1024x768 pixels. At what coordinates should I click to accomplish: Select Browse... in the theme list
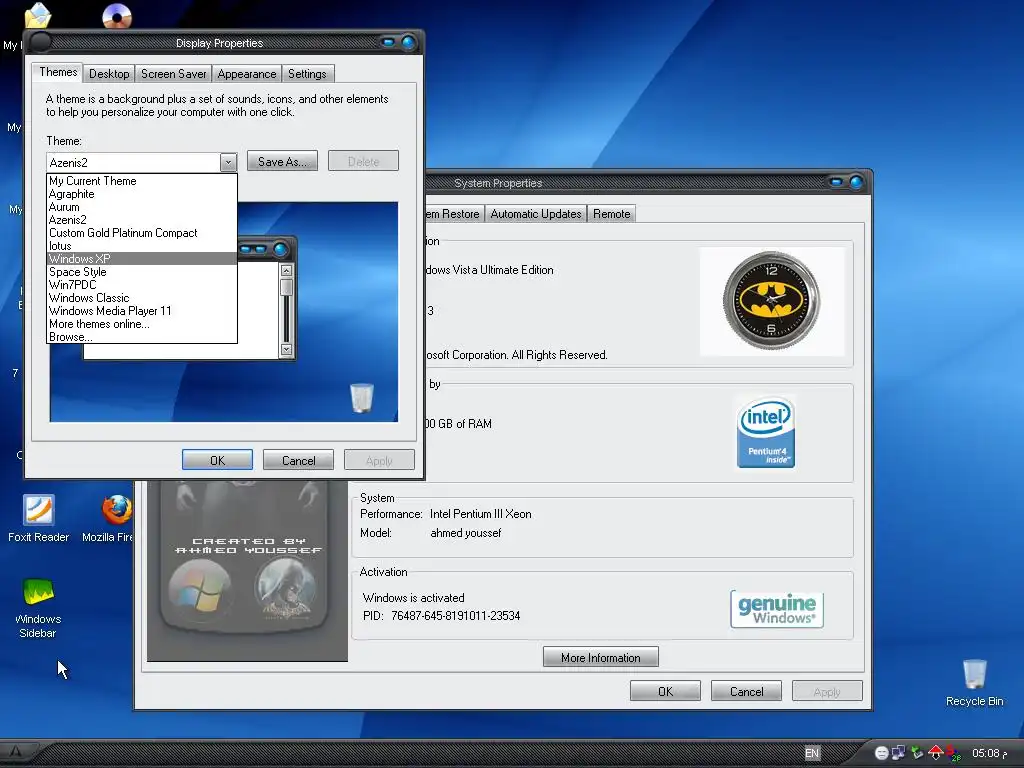click(x=142, y=337)
